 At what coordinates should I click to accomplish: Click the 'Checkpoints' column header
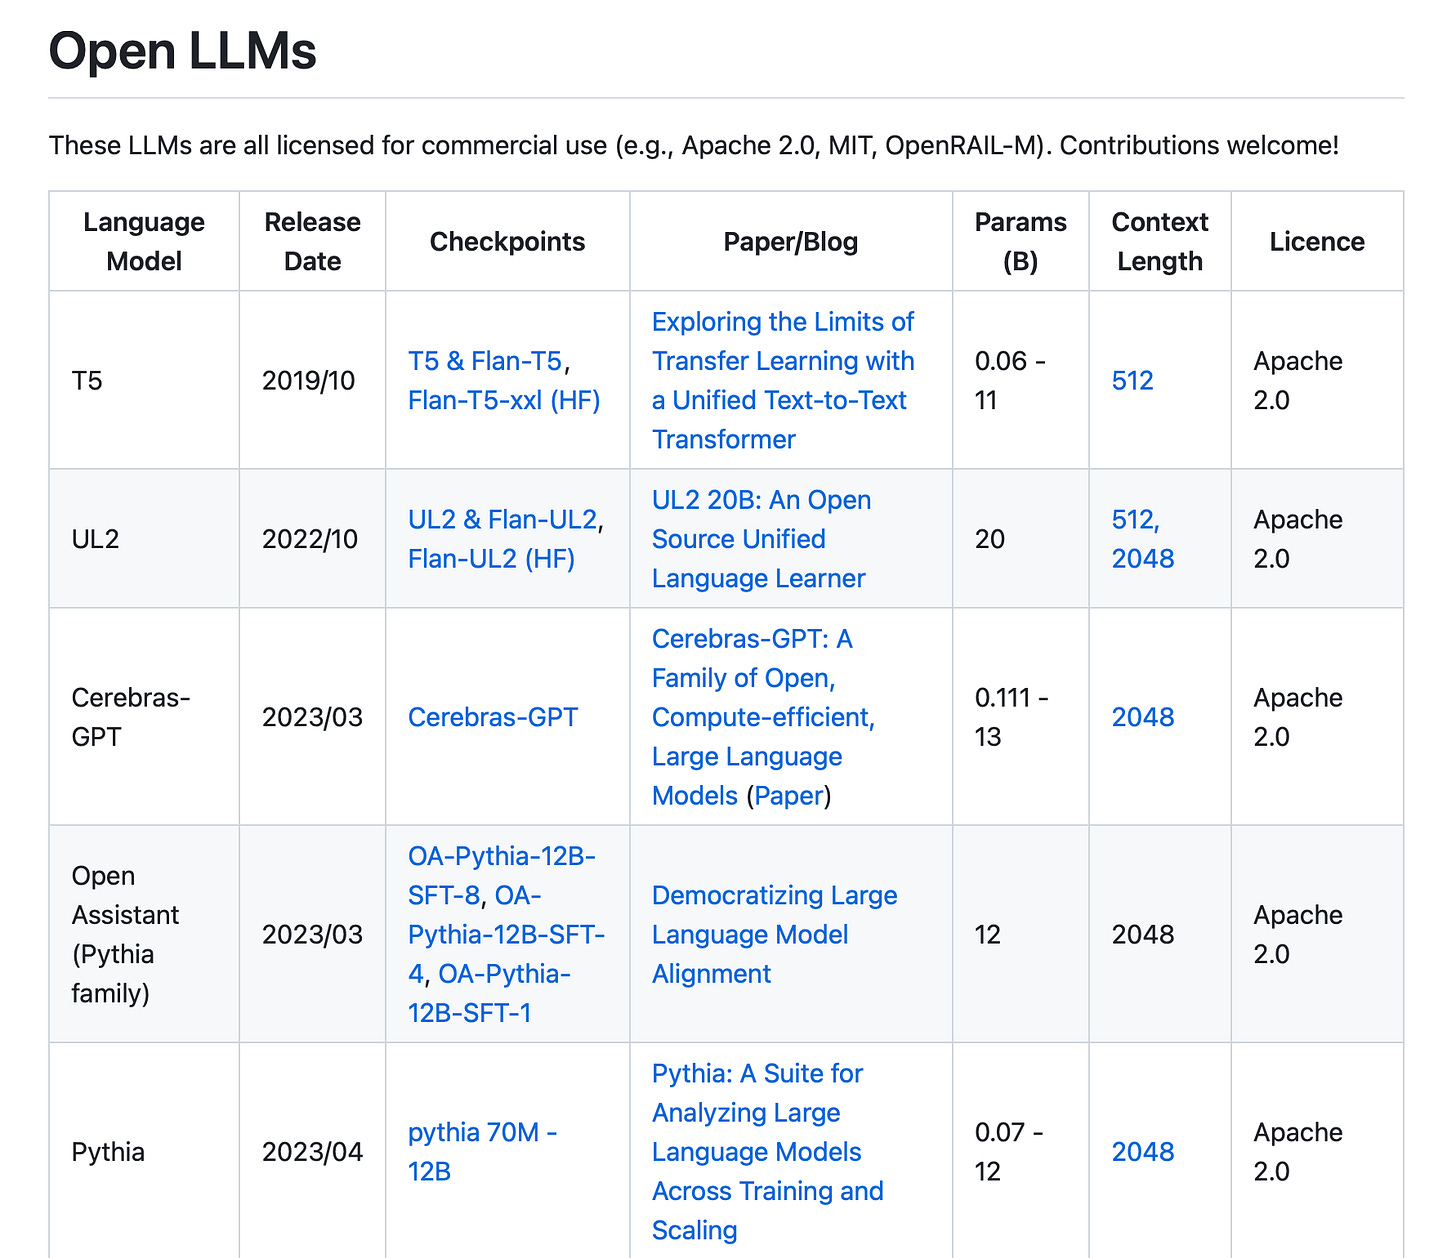click(507, 241)
